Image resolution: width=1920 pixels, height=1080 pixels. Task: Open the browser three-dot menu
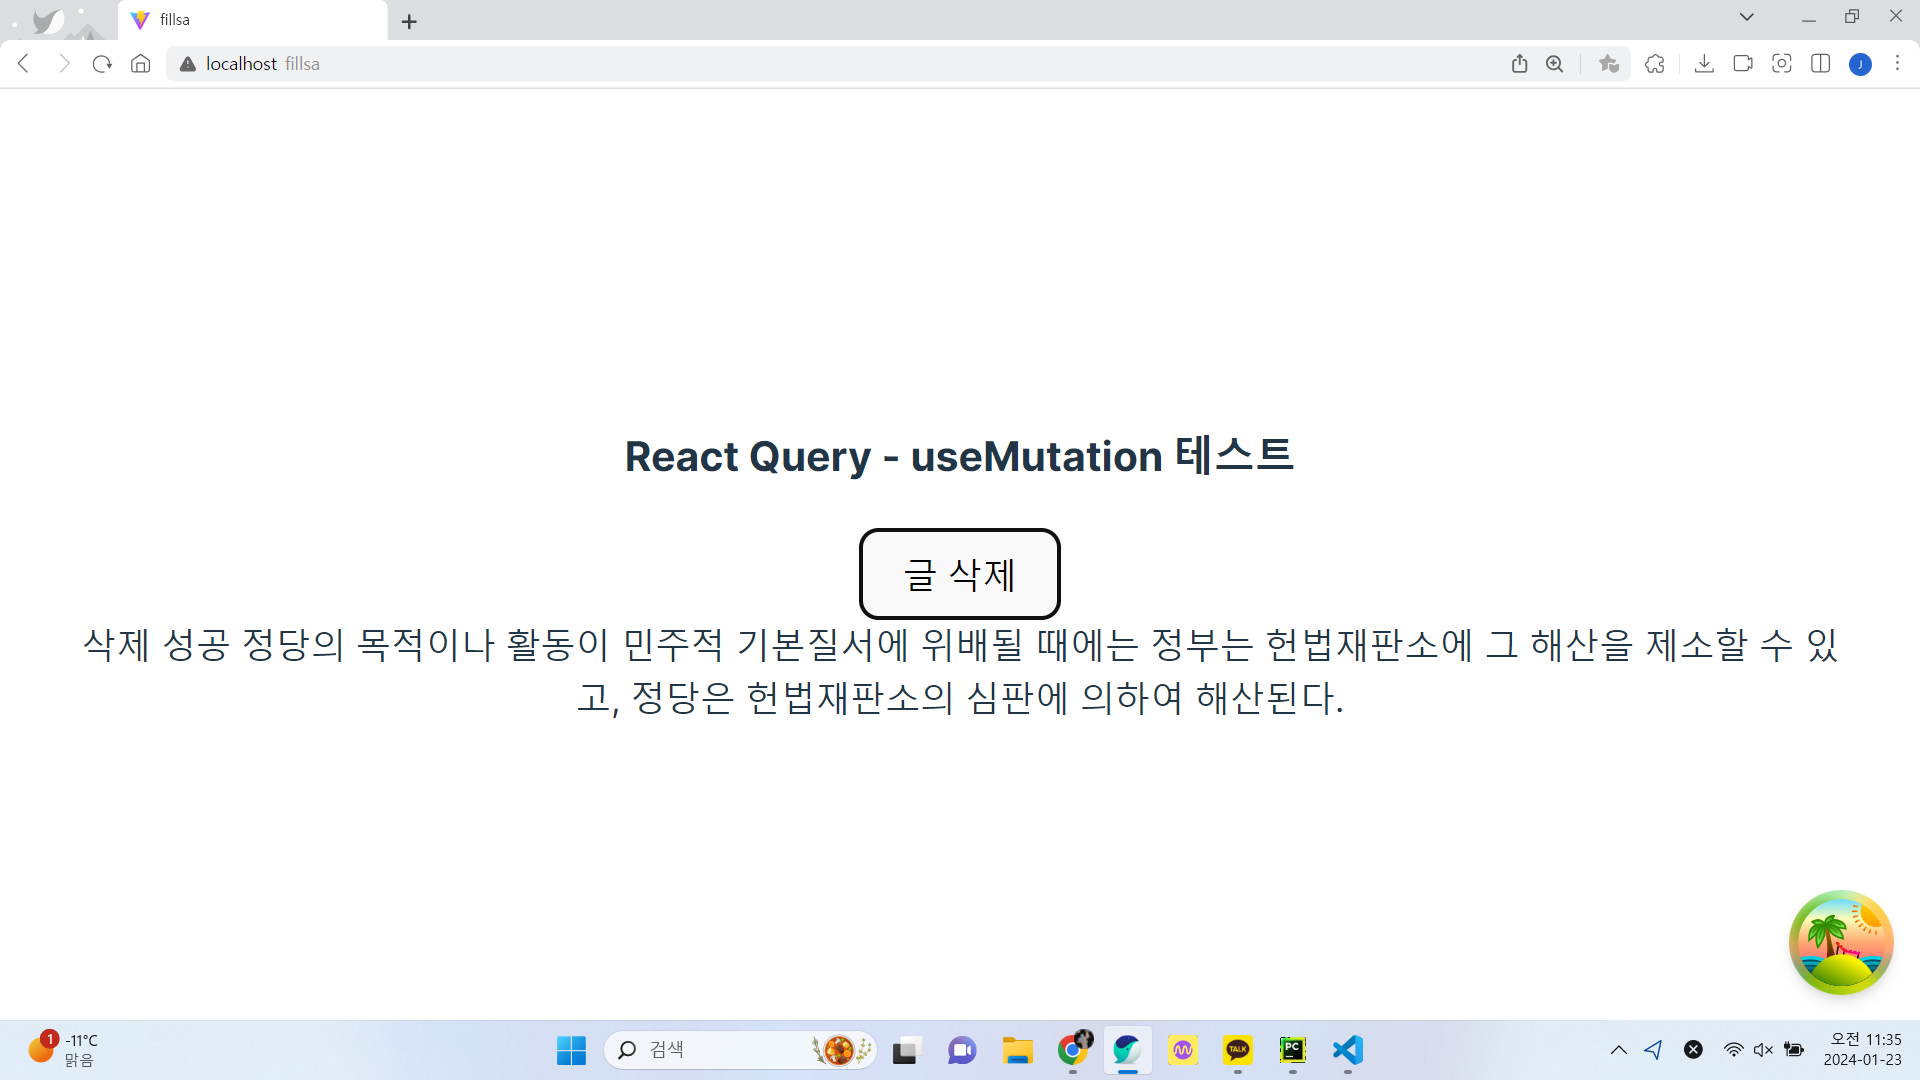click(1897, 64)
